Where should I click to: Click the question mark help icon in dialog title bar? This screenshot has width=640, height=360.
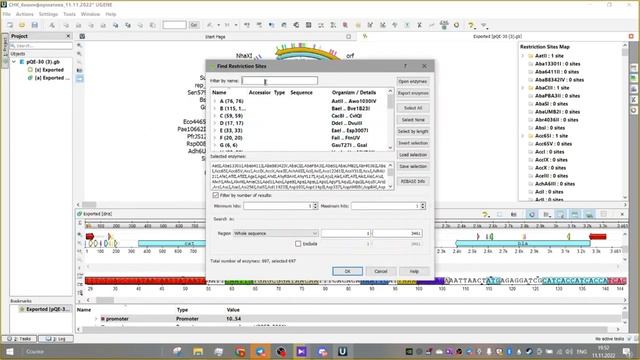tap(405, 66)
